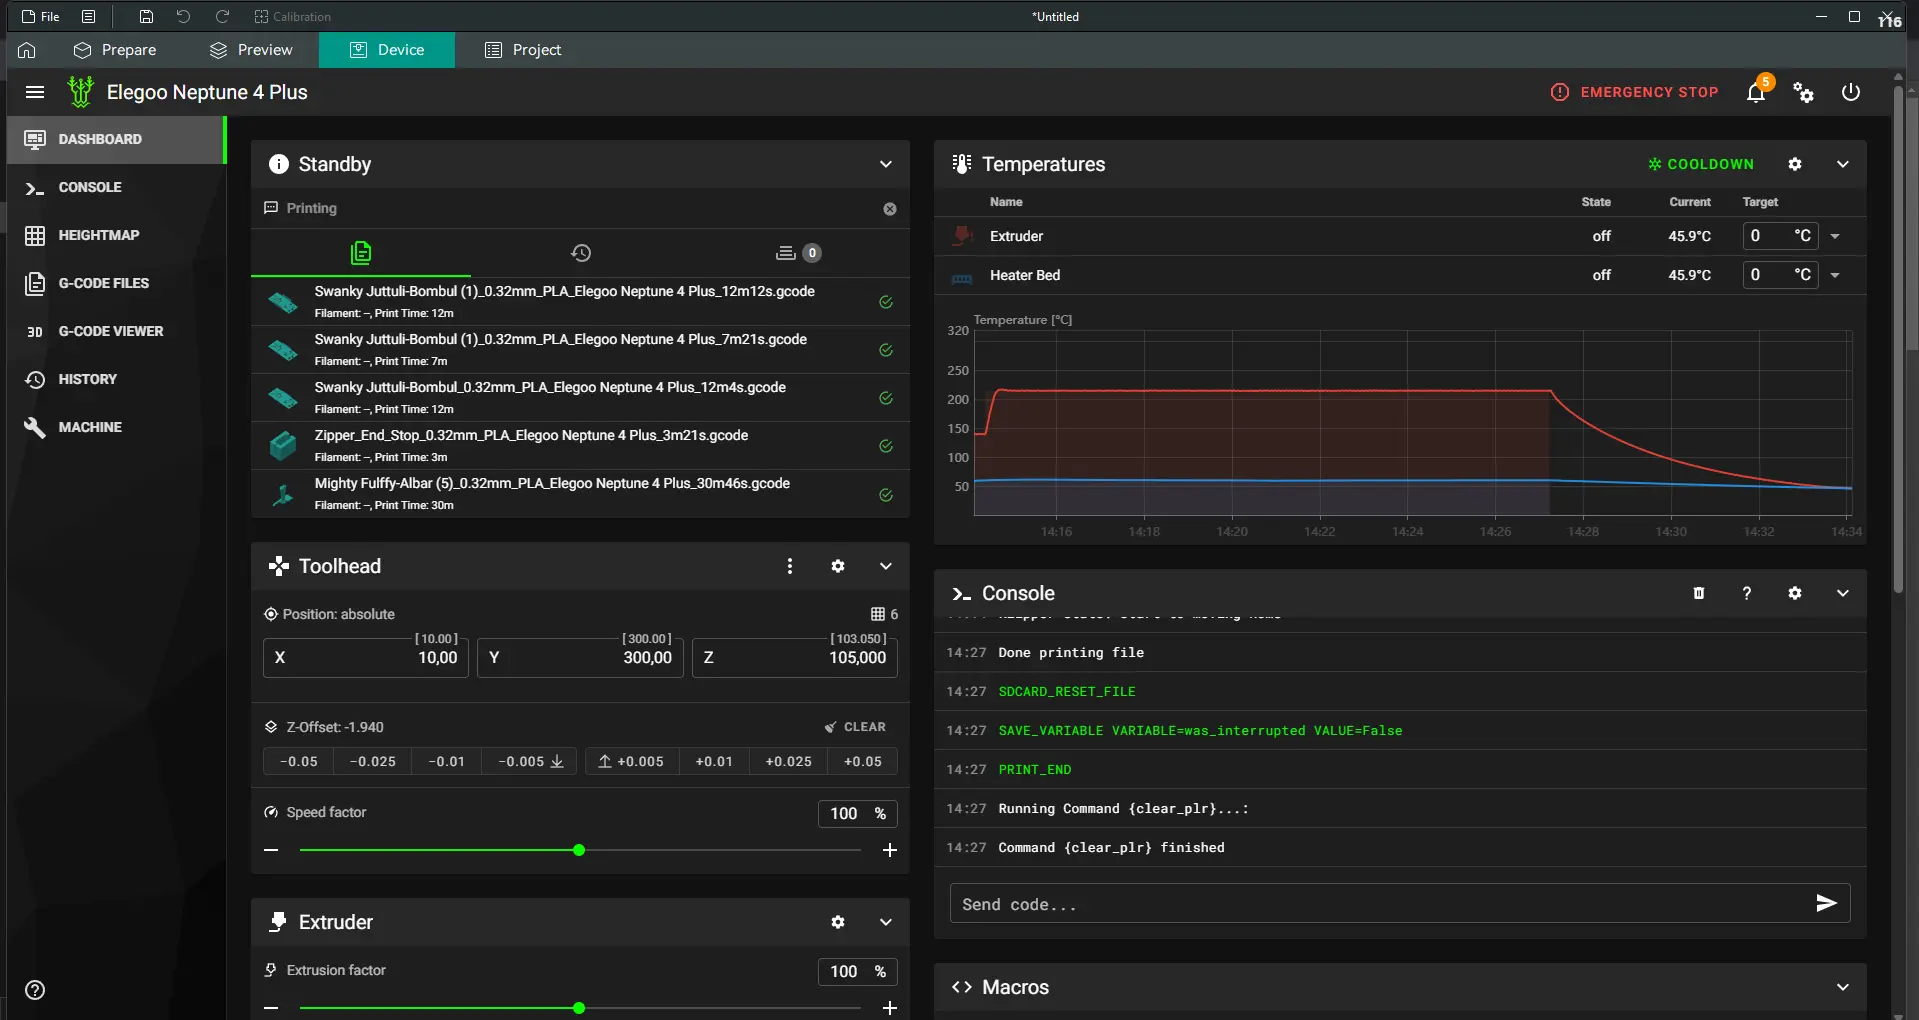This screenshot has height=1020, width=1919.
Task: Toggle the sidebar hamburger menu
Action: (x=35, y=92)
